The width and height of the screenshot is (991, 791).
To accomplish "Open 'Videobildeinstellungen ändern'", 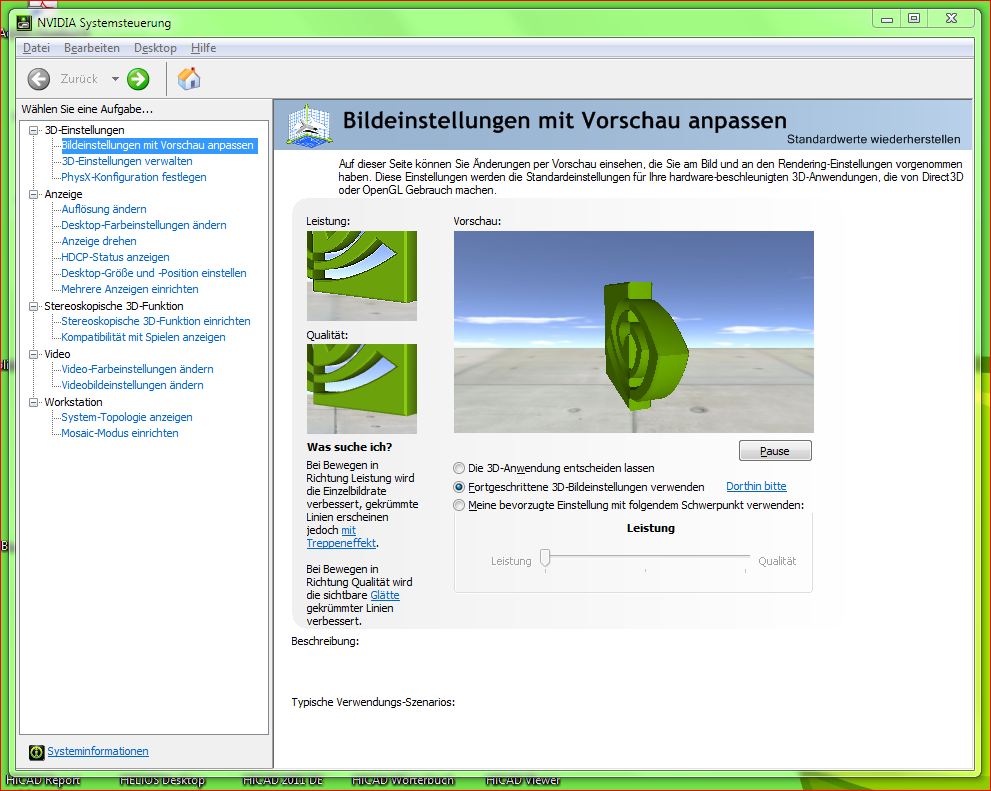I will (132, 385).
